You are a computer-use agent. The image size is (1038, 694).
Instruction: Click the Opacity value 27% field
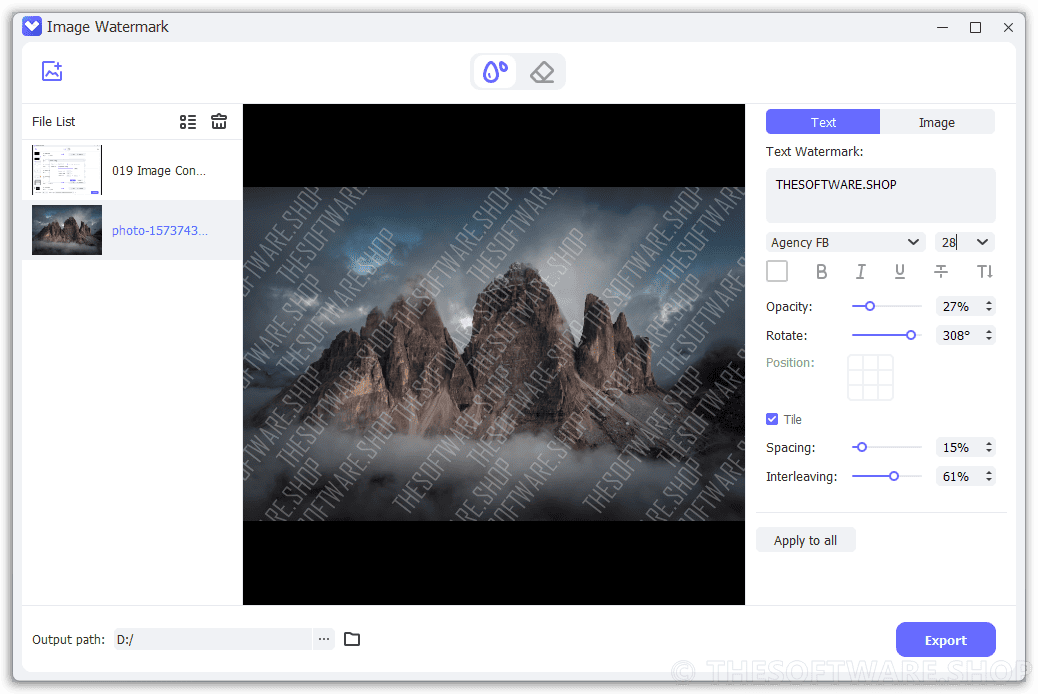(958, 306)
